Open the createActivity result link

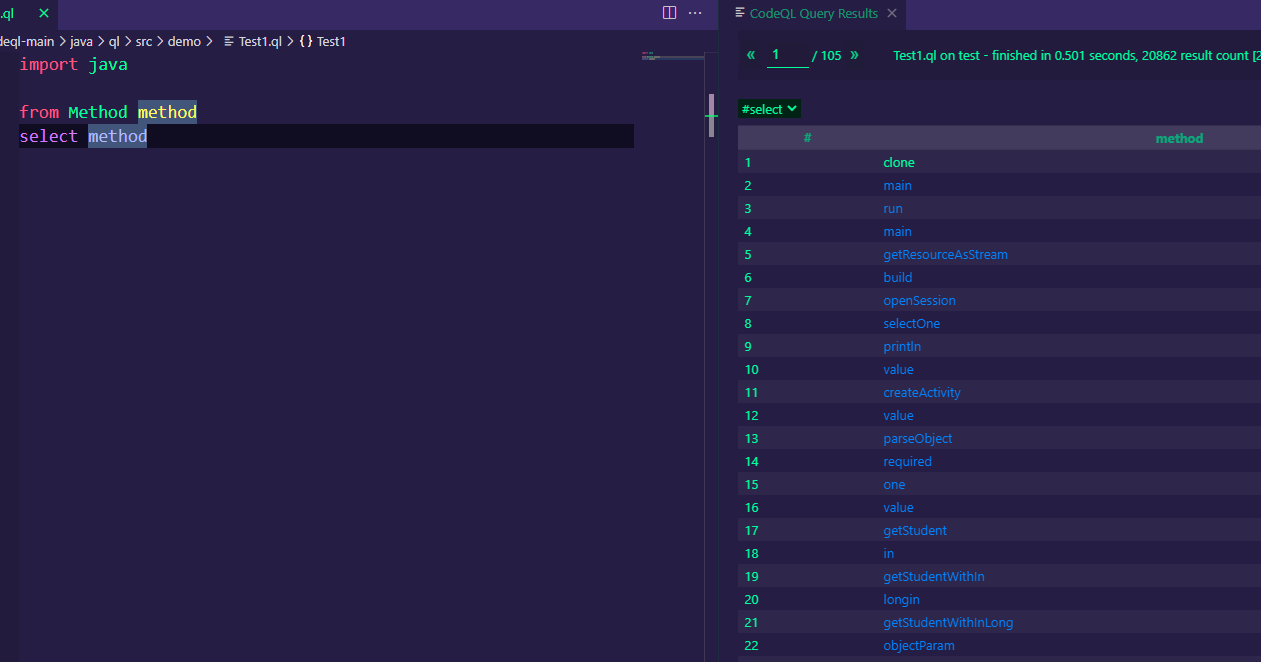tap(922, 392)
